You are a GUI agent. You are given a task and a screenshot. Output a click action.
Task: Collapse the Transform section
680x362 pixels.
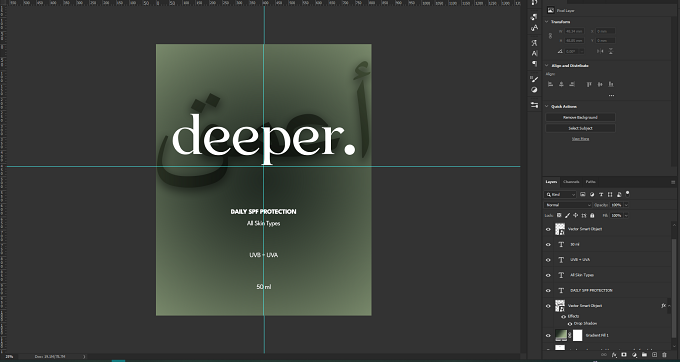point(546,22)
